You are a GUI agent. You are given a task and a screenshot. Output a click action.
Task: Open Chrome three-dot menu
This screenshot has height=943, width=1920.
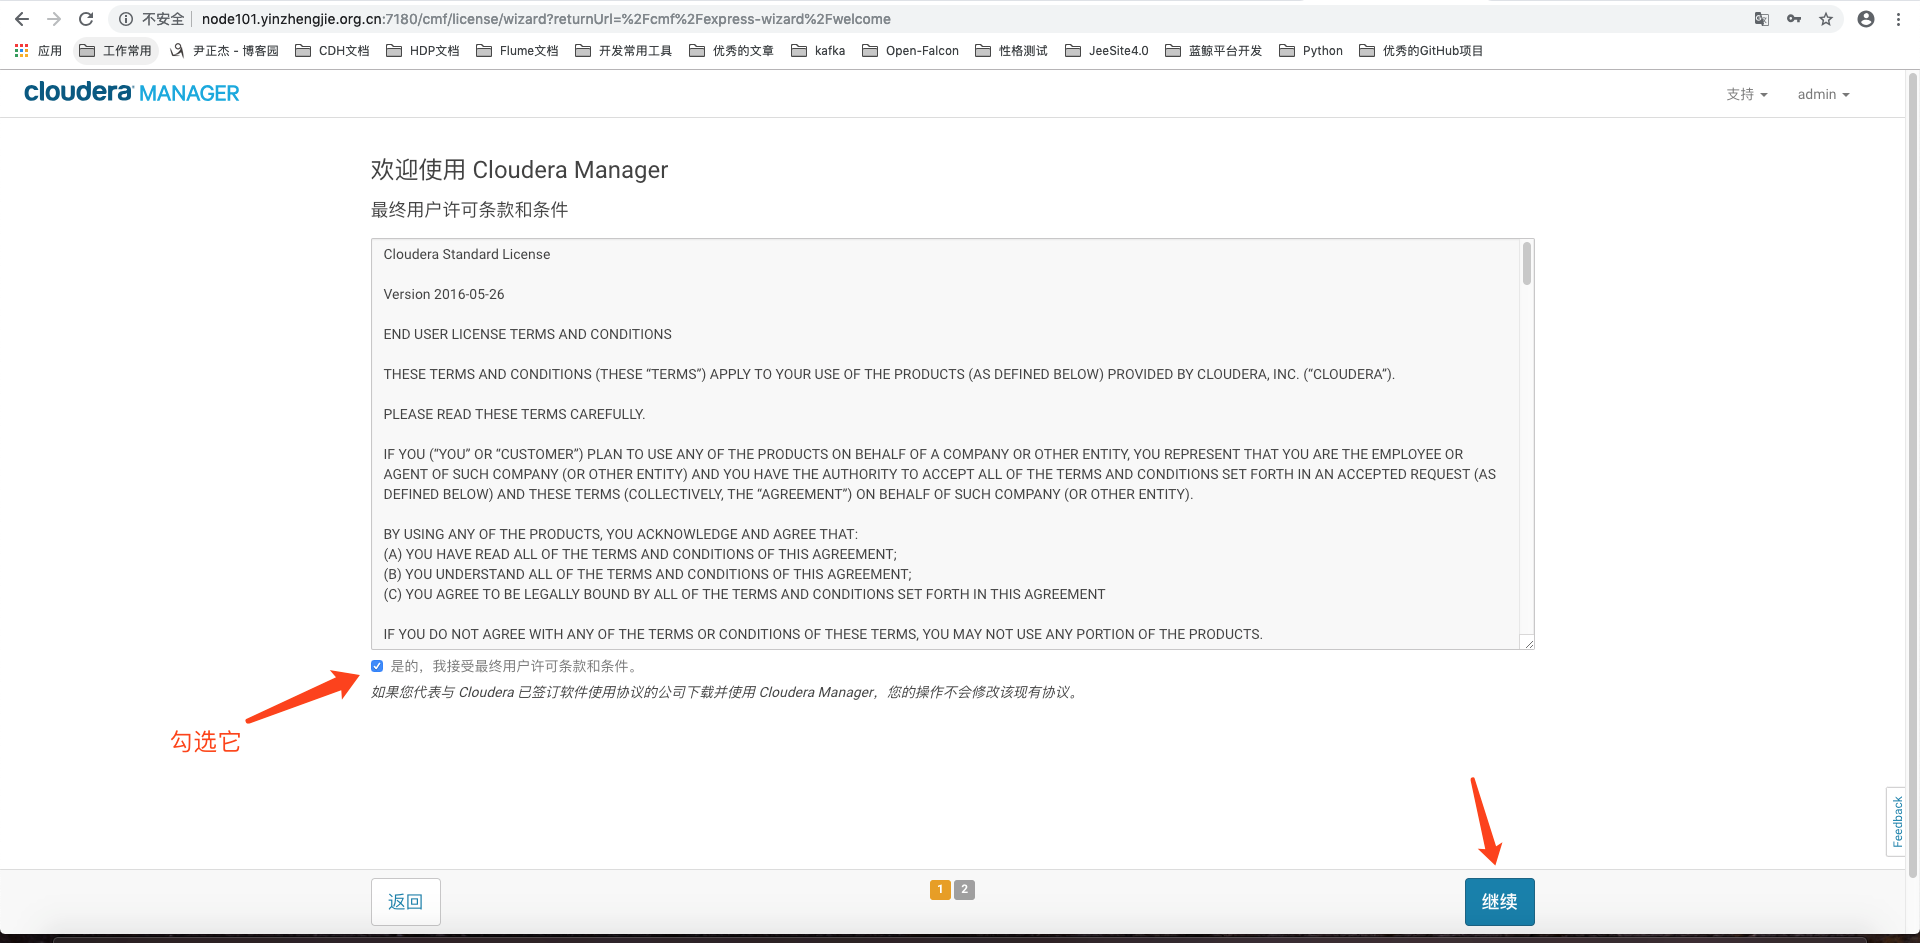pyautogui.click(x=1898, y=19)
